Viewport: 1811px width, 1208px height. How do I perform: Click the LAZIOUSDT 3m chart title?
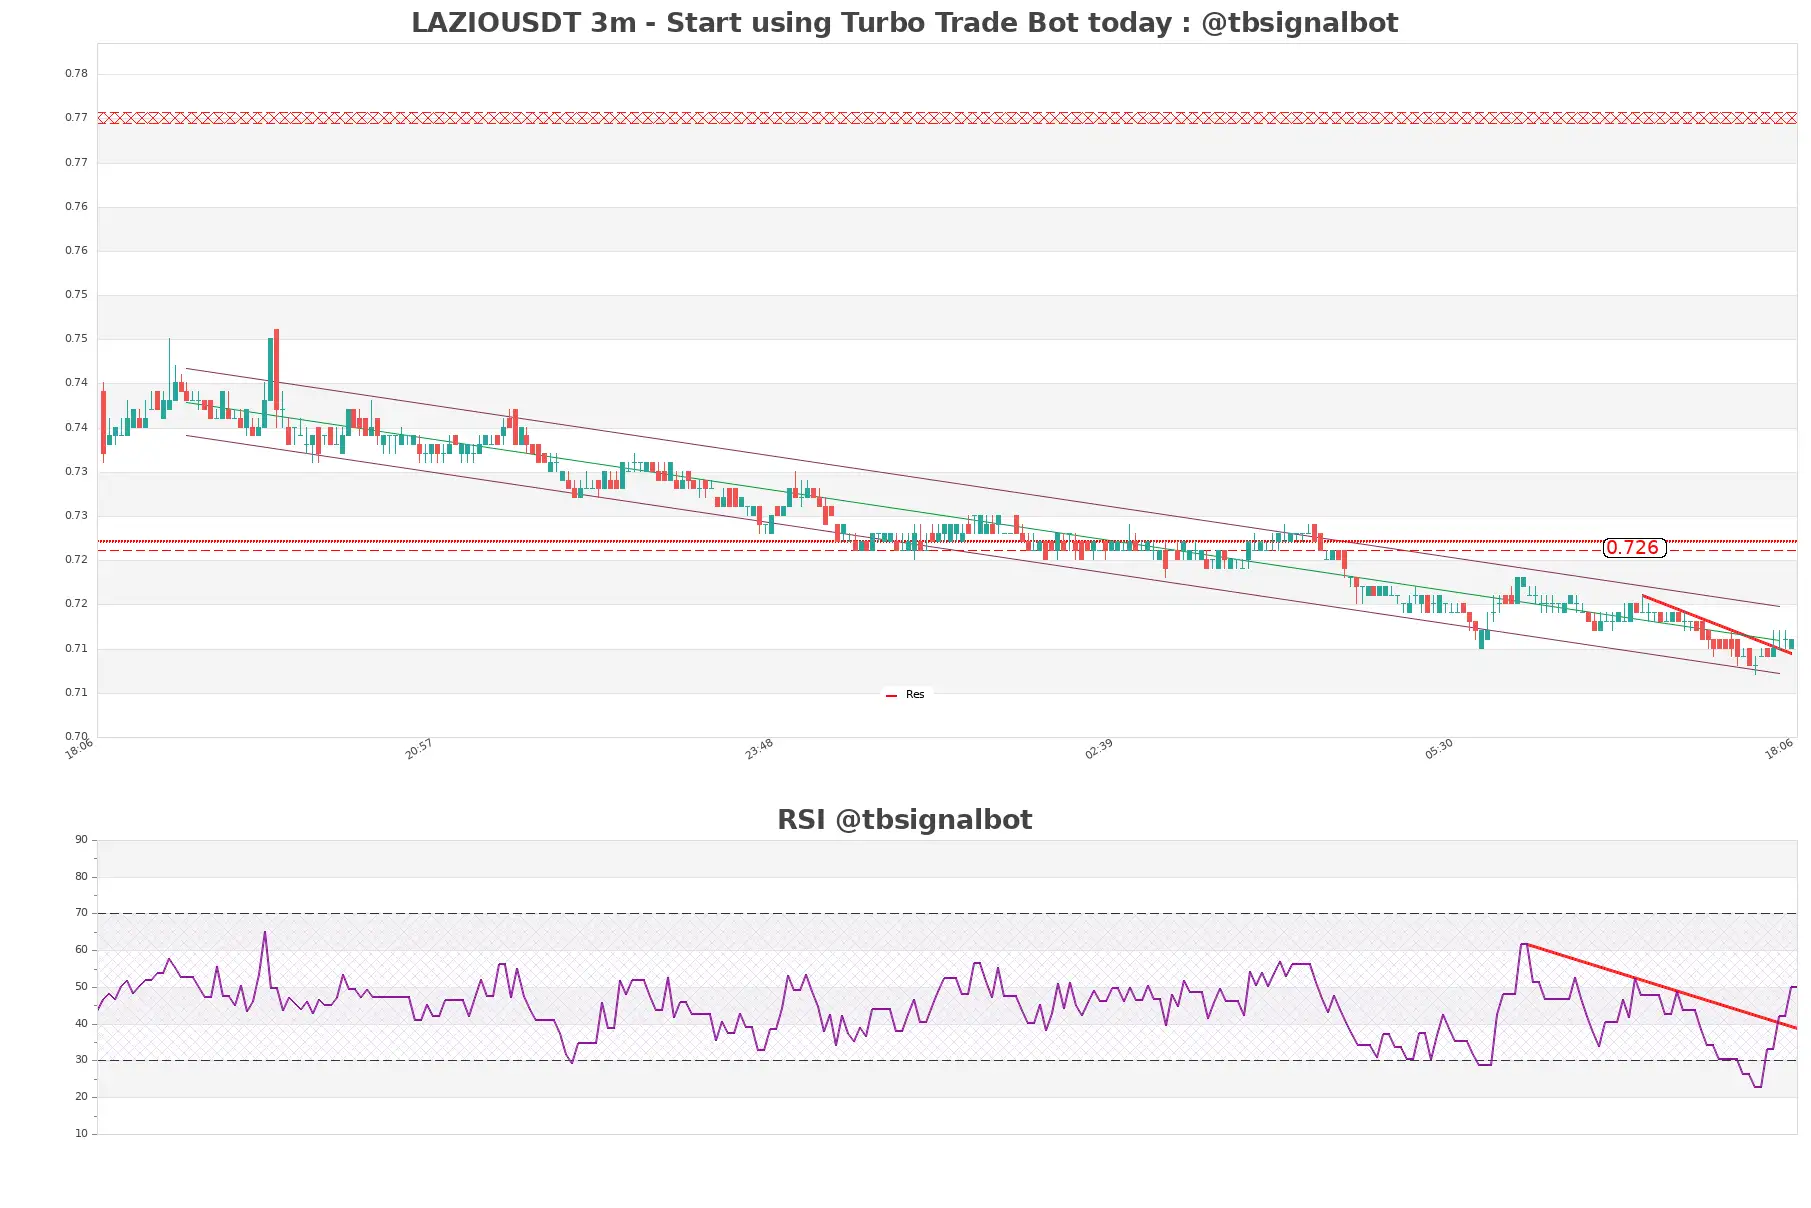(x=904, y=22)
